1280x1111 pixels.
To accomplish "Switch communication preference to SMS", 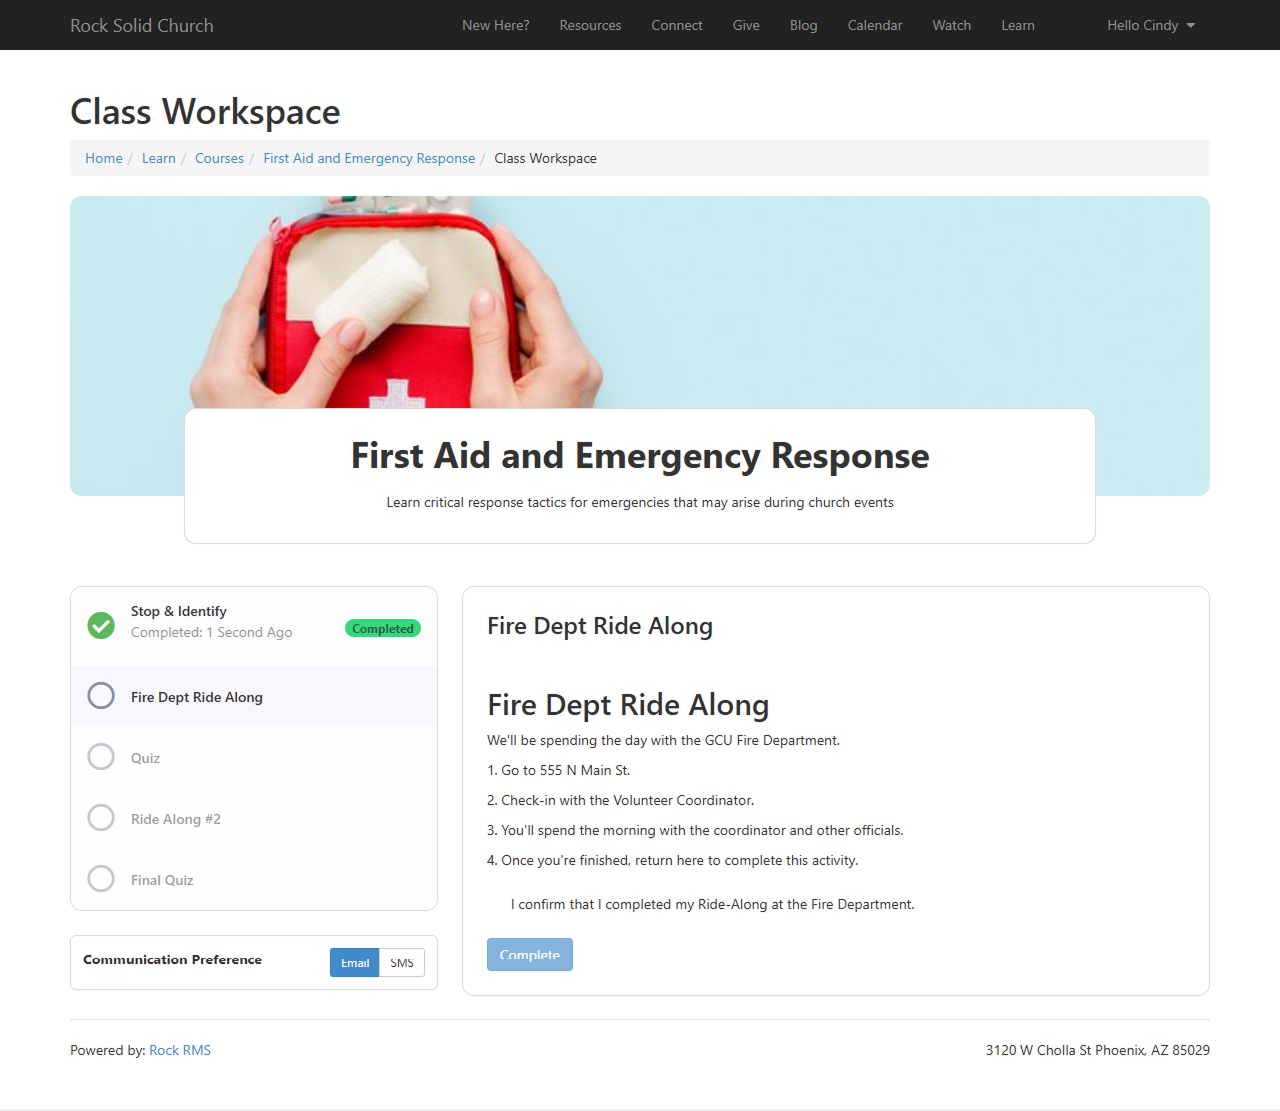I will pyautogui.click(x=402, y=963).
